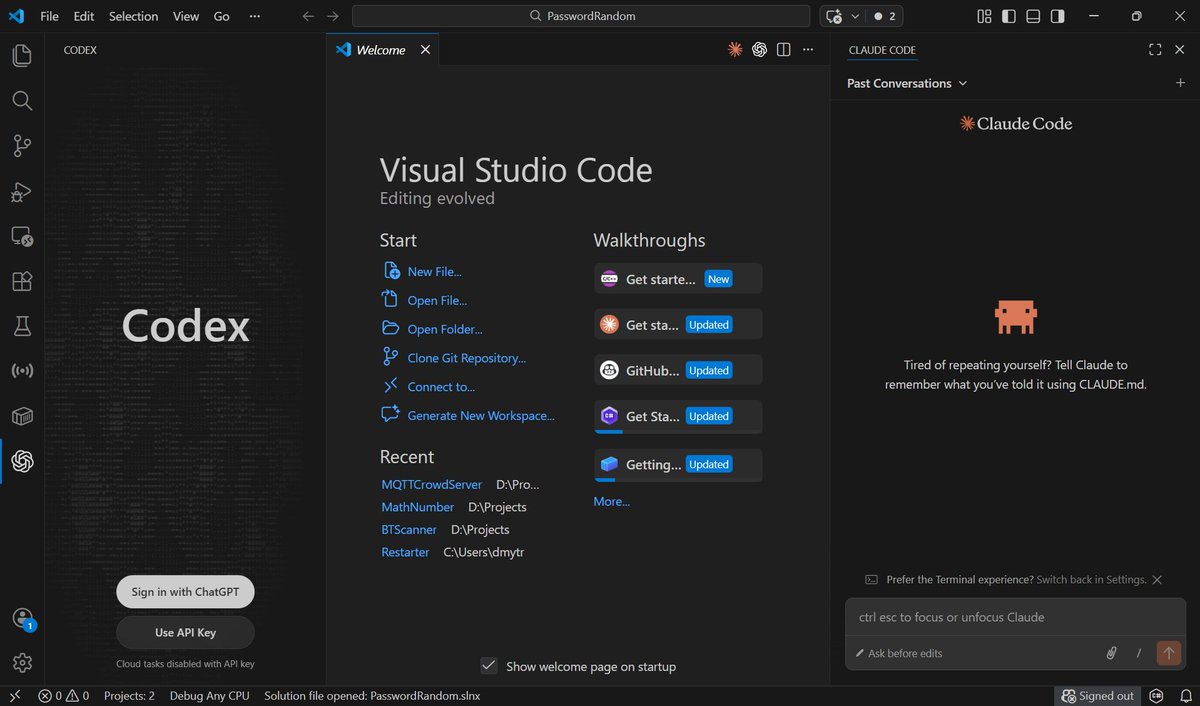Image resolution: width=1200 pixels, height=706 pixels.
Task: Toggle Show welcome page on startup
Action: (x=489, y=666)
